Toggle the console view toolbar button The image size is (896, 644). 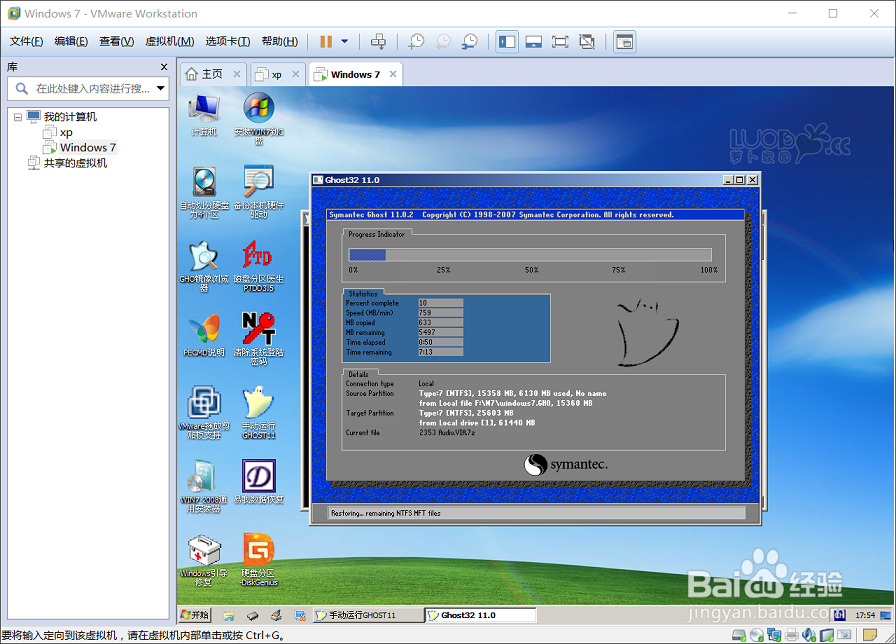pos(625,42)
